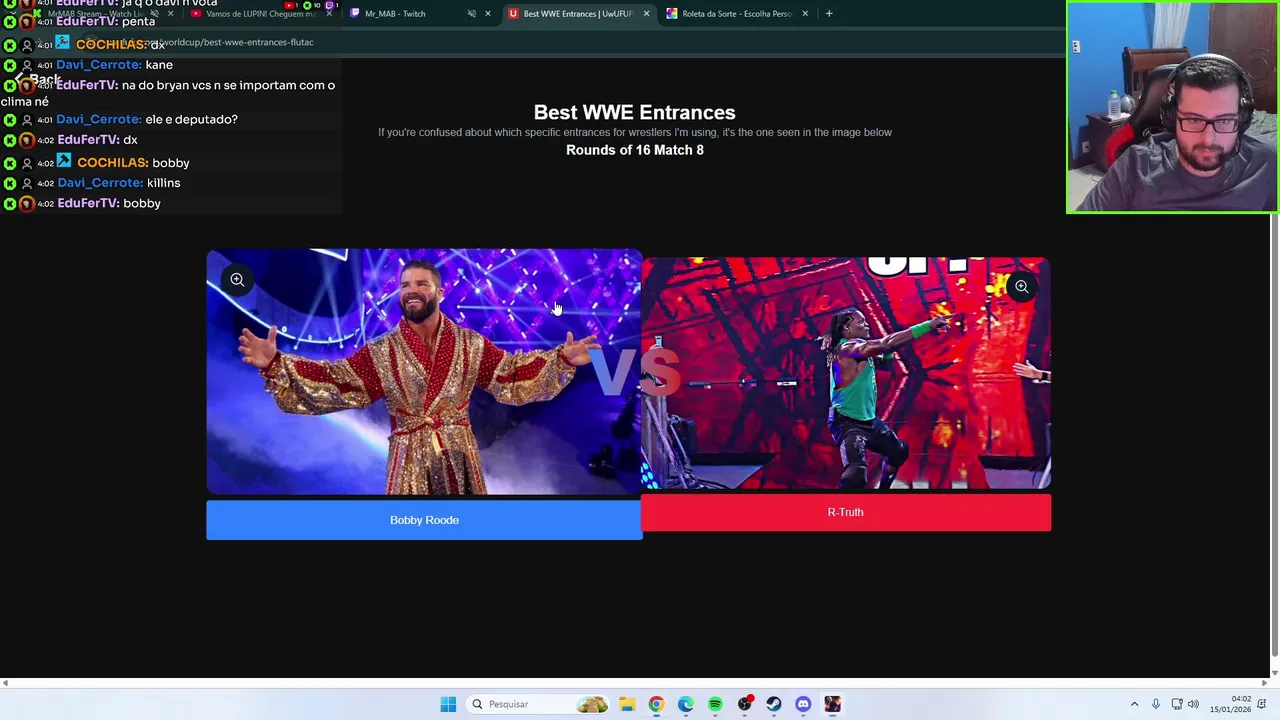Open the game app icon after Discord
This screenshot has height=720, width=1280.
[x=832, y=704]
